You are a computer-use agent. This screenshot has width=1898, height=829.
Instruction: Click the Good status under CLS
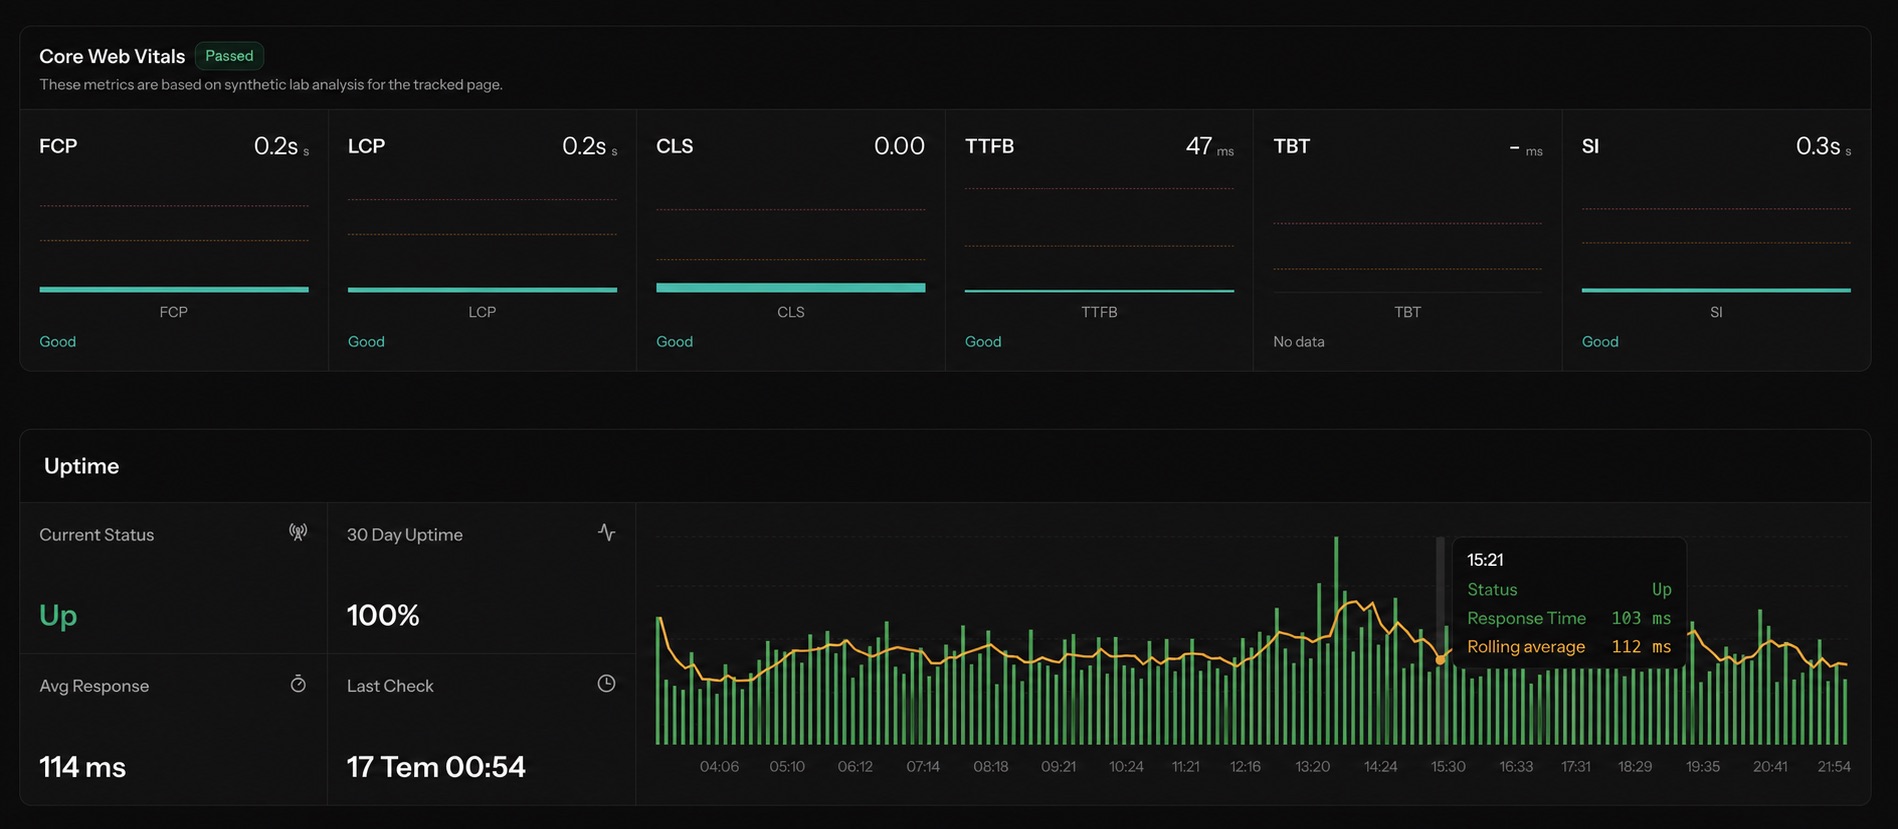(x=674, y=342)
